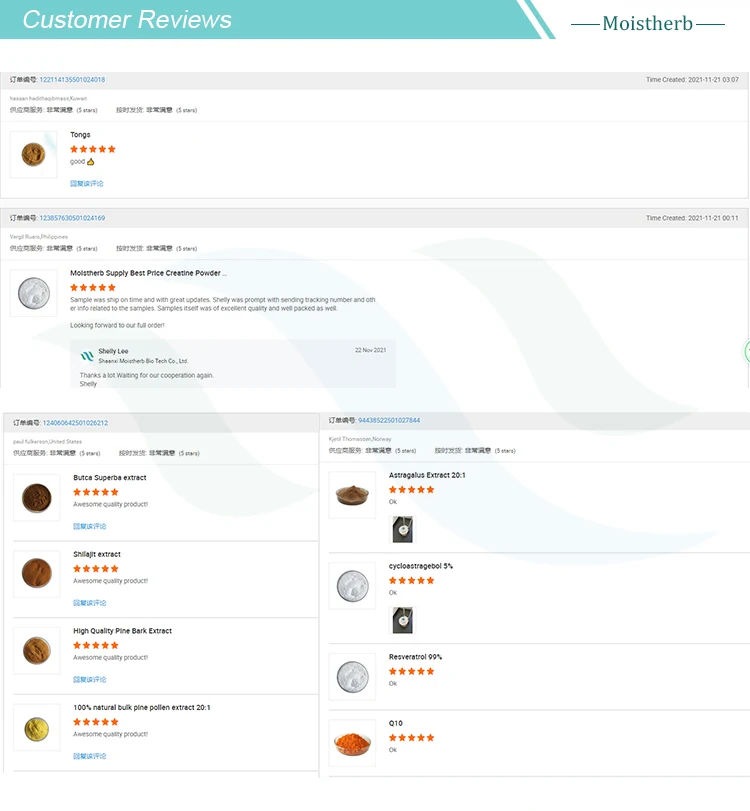
Task: Open order number 122114135501024018
Action: (72, 80)
